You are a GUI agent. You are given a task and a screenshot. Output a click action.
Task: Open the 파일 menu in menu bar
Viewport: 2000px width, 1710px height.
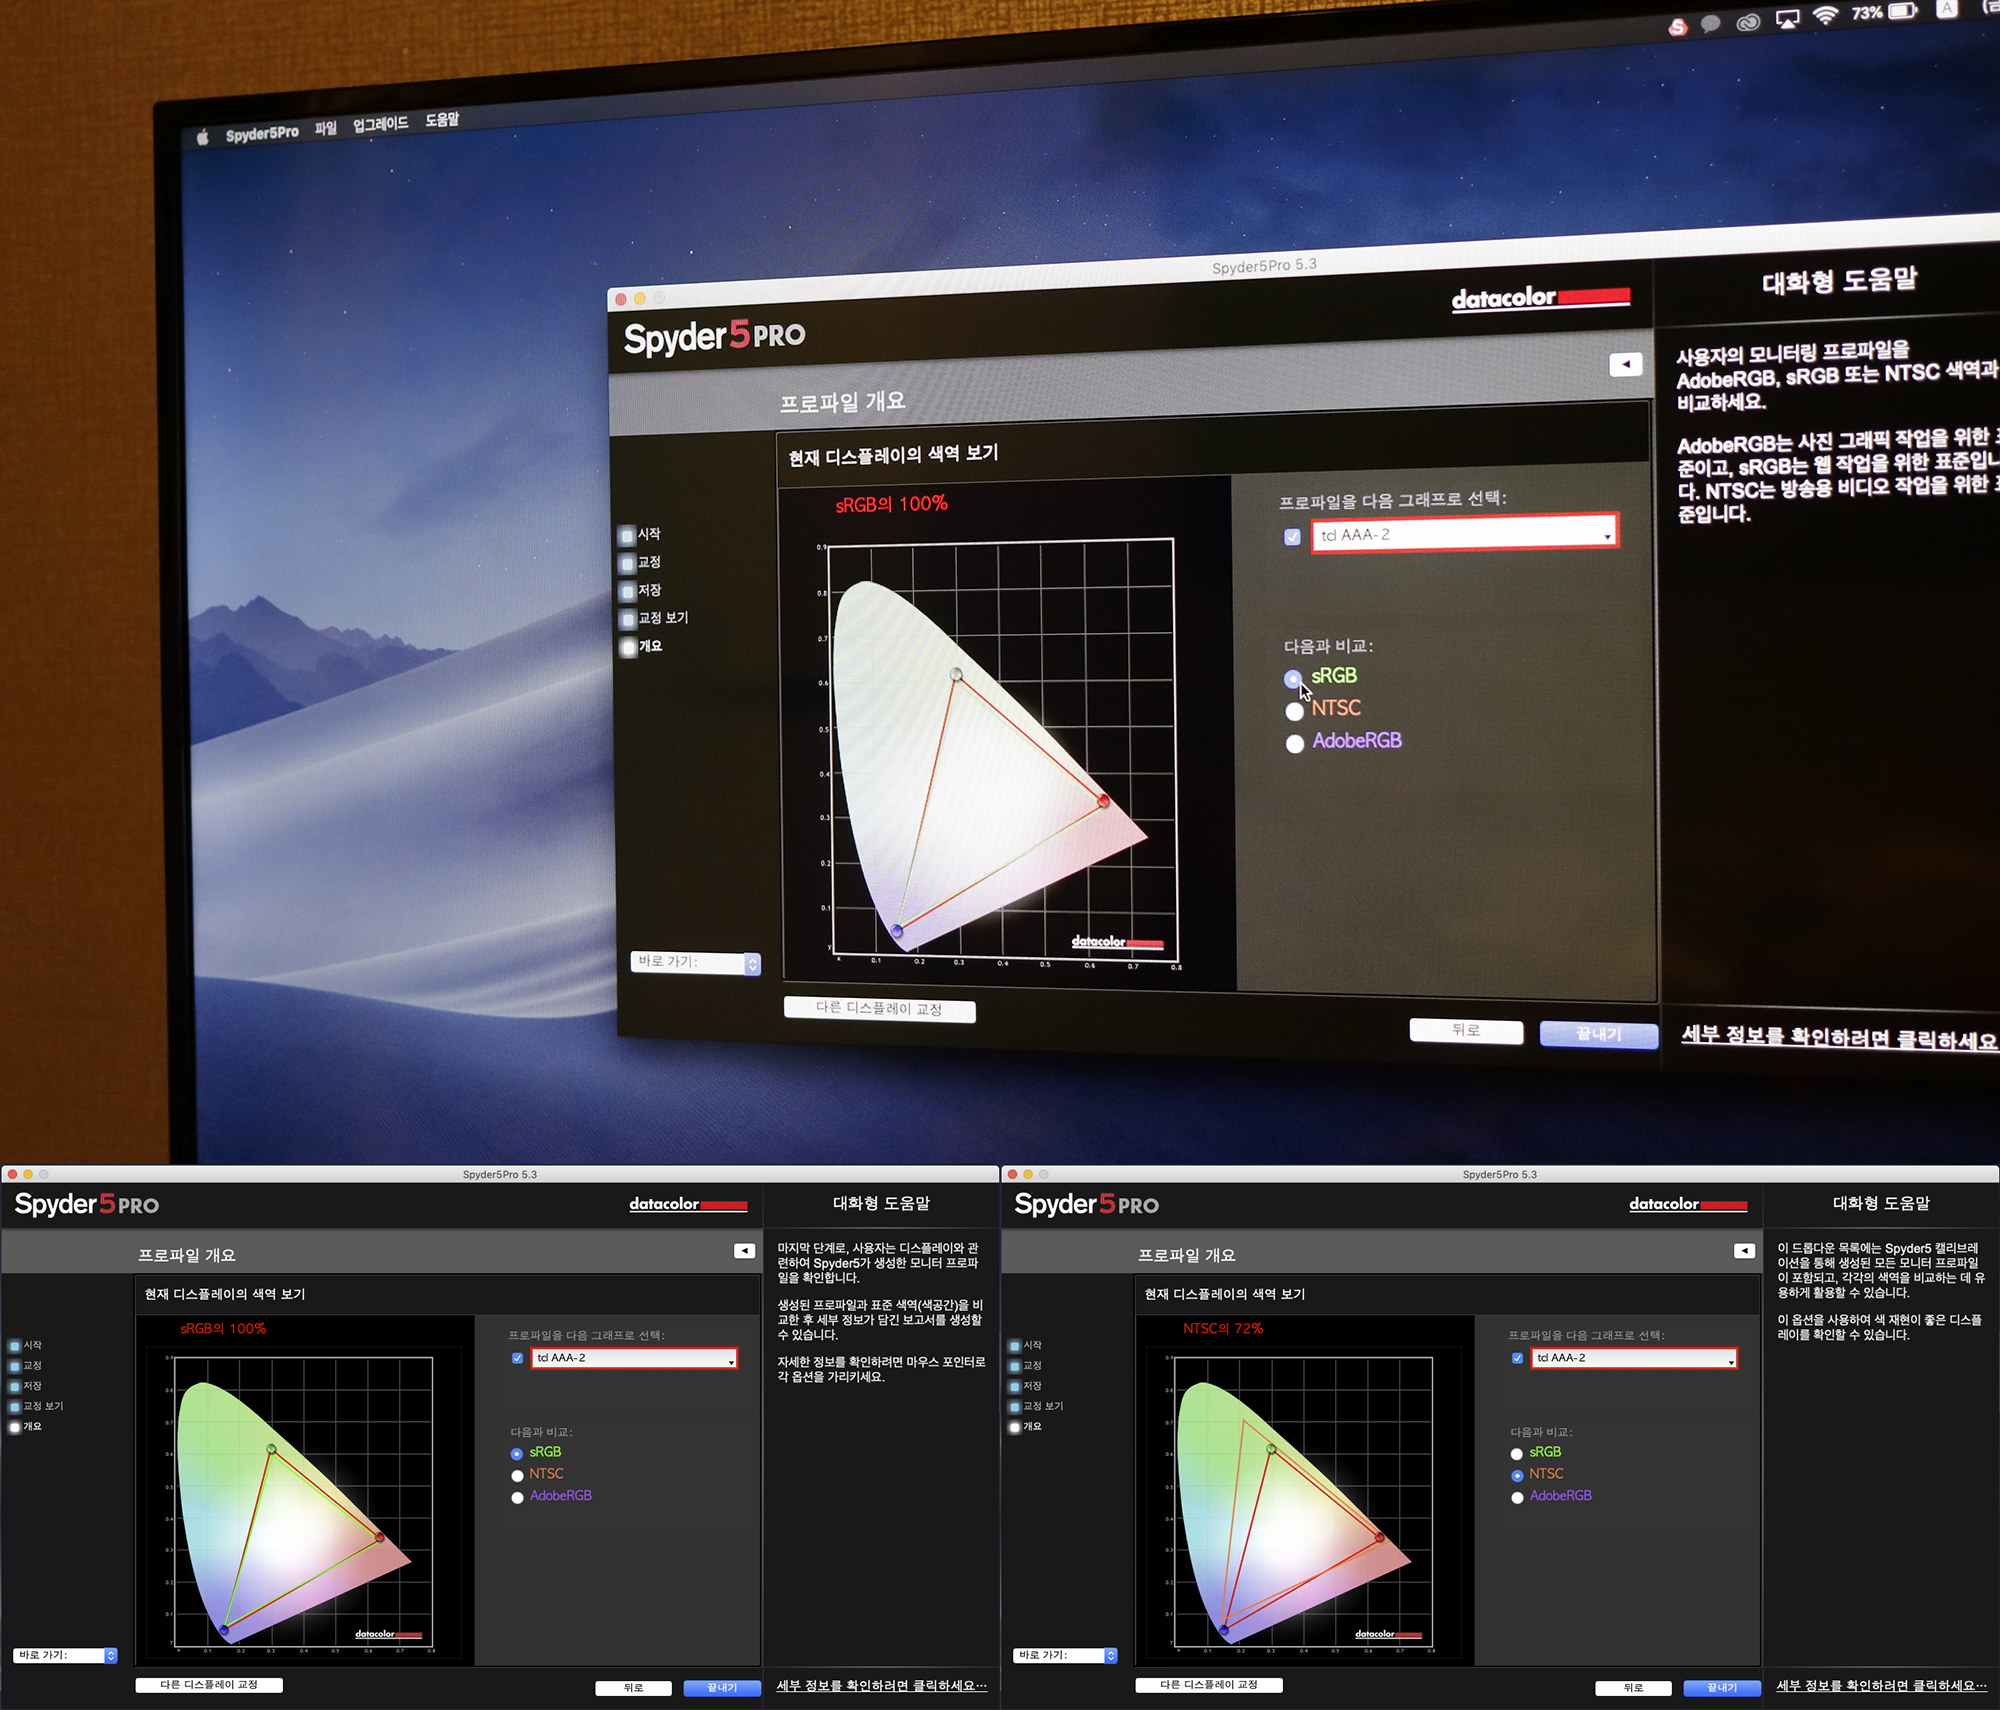pyautogui.click(x=326, y=128)
